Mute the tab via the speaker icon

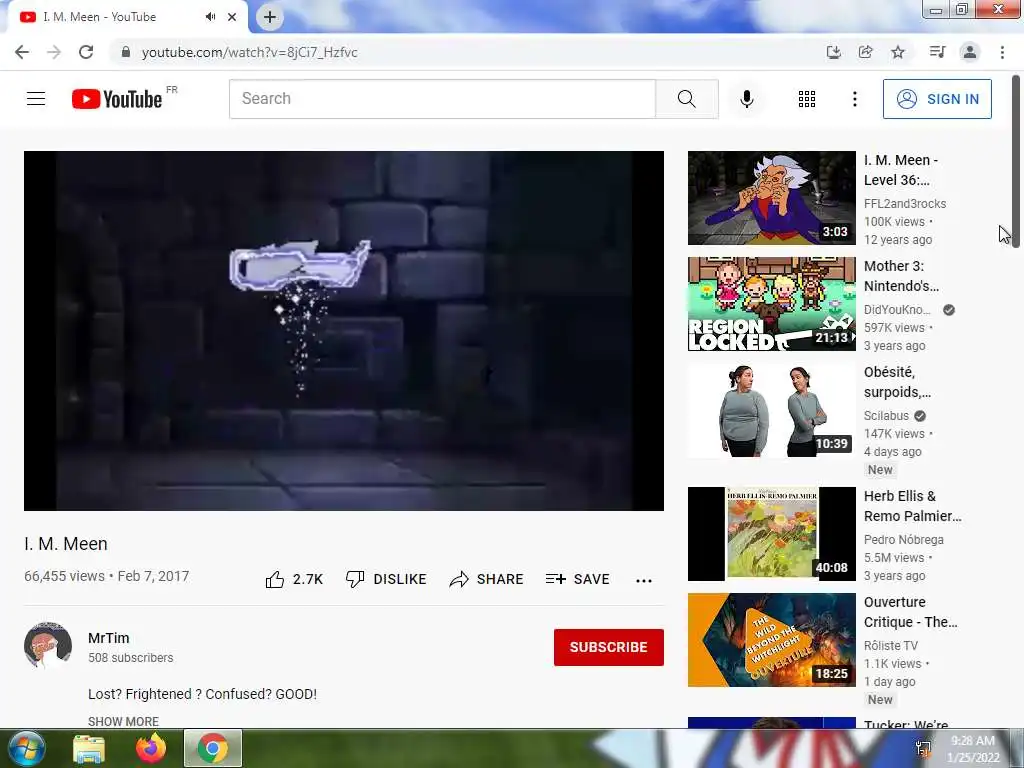[x=210, y=17]
